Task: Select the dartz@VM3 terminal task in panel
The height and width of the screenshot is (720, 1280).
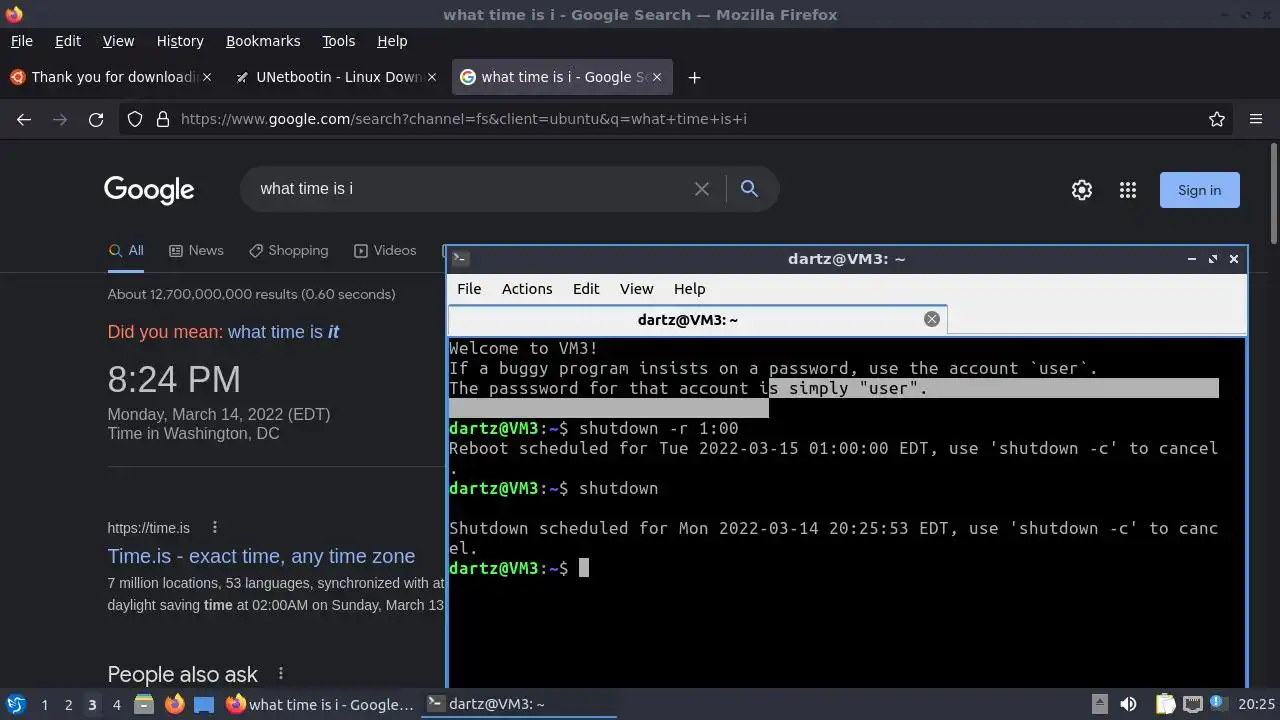Action: click(x=518, y=704)
